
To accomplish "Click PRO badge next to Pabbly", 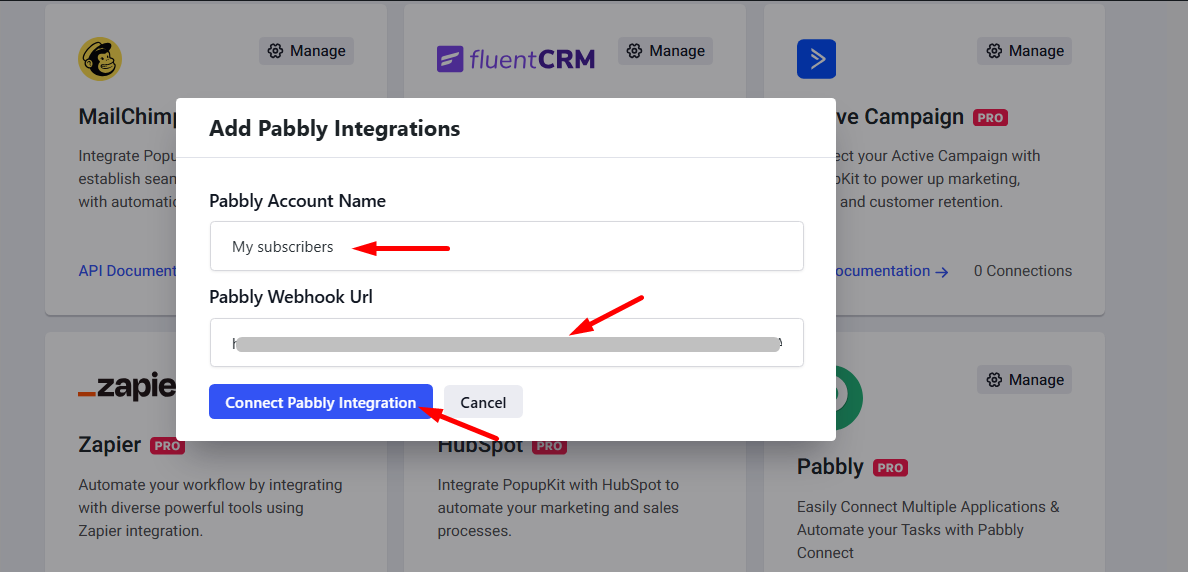I will (889, 467).
